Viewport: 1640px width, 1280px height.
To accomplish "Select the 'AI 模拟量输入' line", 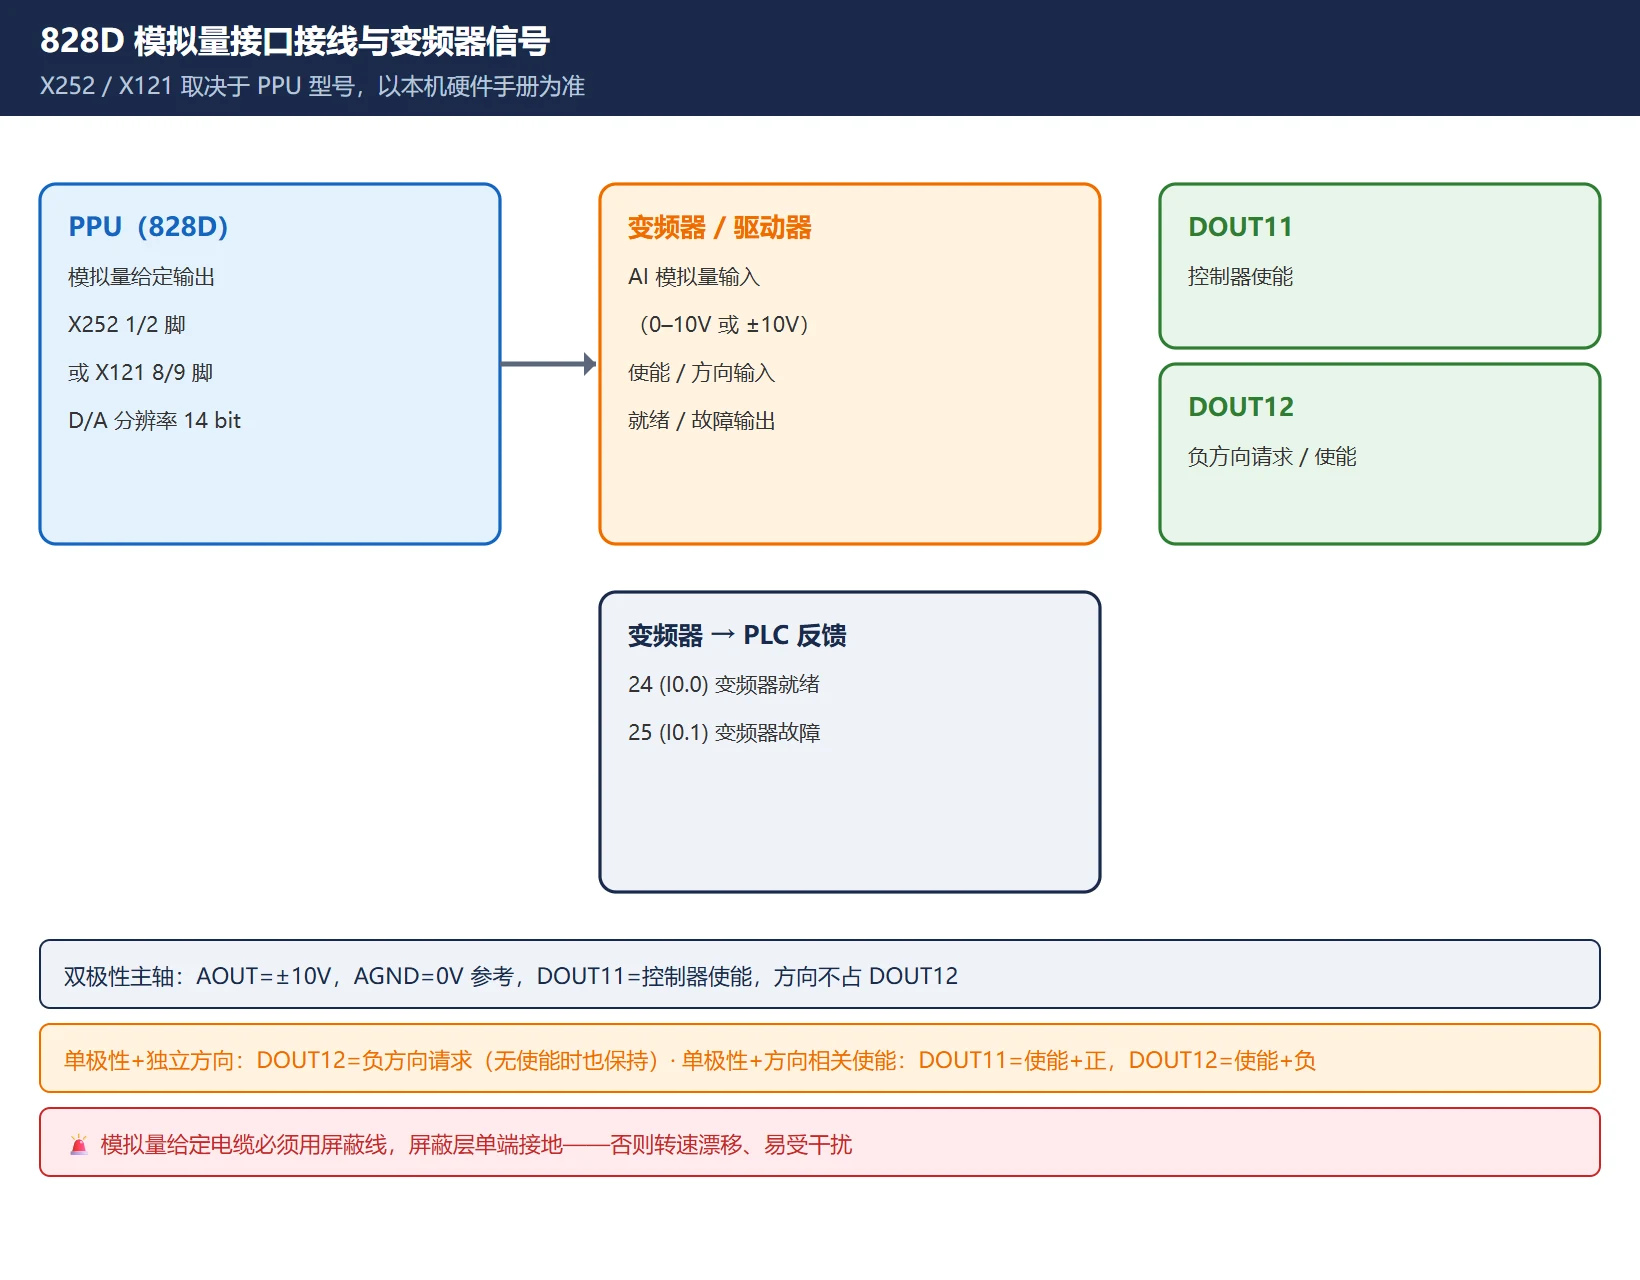I will pyautogui.click(x=694, y=277).
